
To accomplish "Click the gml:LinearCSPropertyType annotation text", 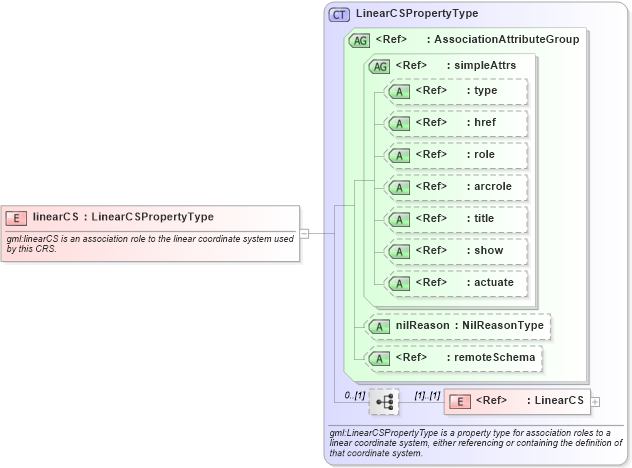I will click(476, 443).
